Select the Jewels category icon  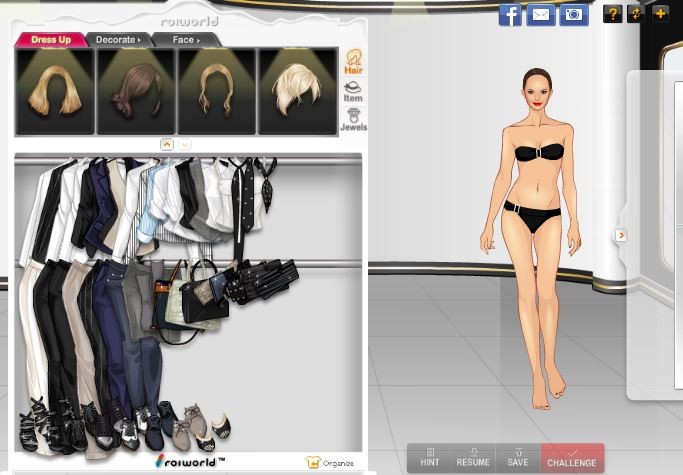click(x=353, y=120)
